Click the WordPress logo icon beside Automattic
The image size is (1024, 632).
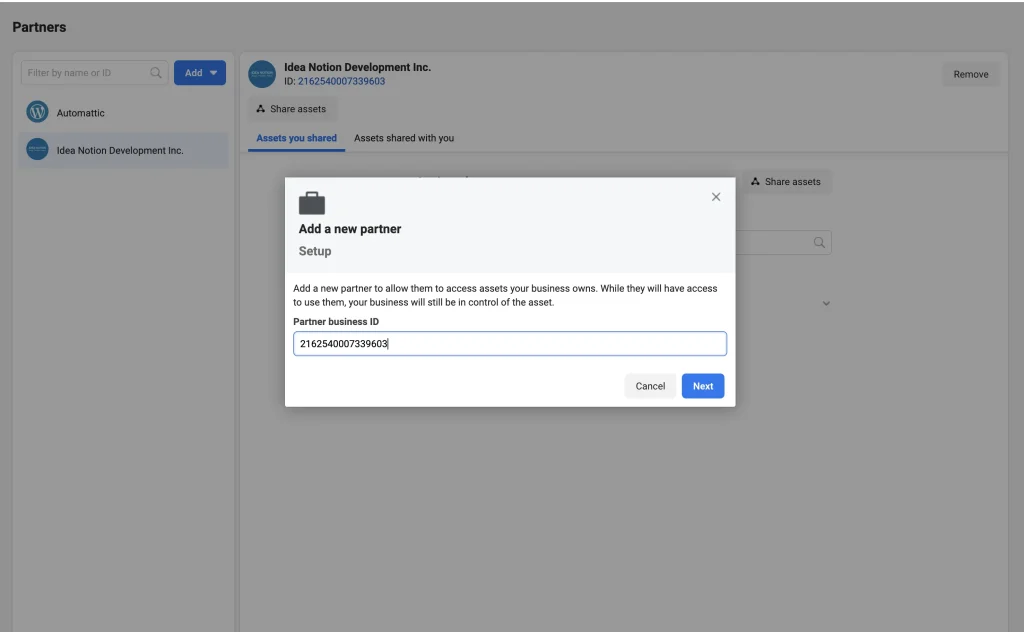[37, 112]
